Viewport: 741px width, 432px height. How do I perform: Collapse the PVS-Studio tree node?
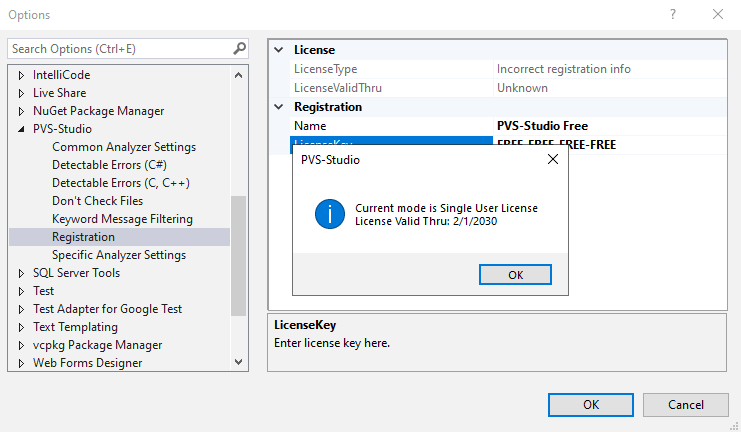(x=22, y=129)
